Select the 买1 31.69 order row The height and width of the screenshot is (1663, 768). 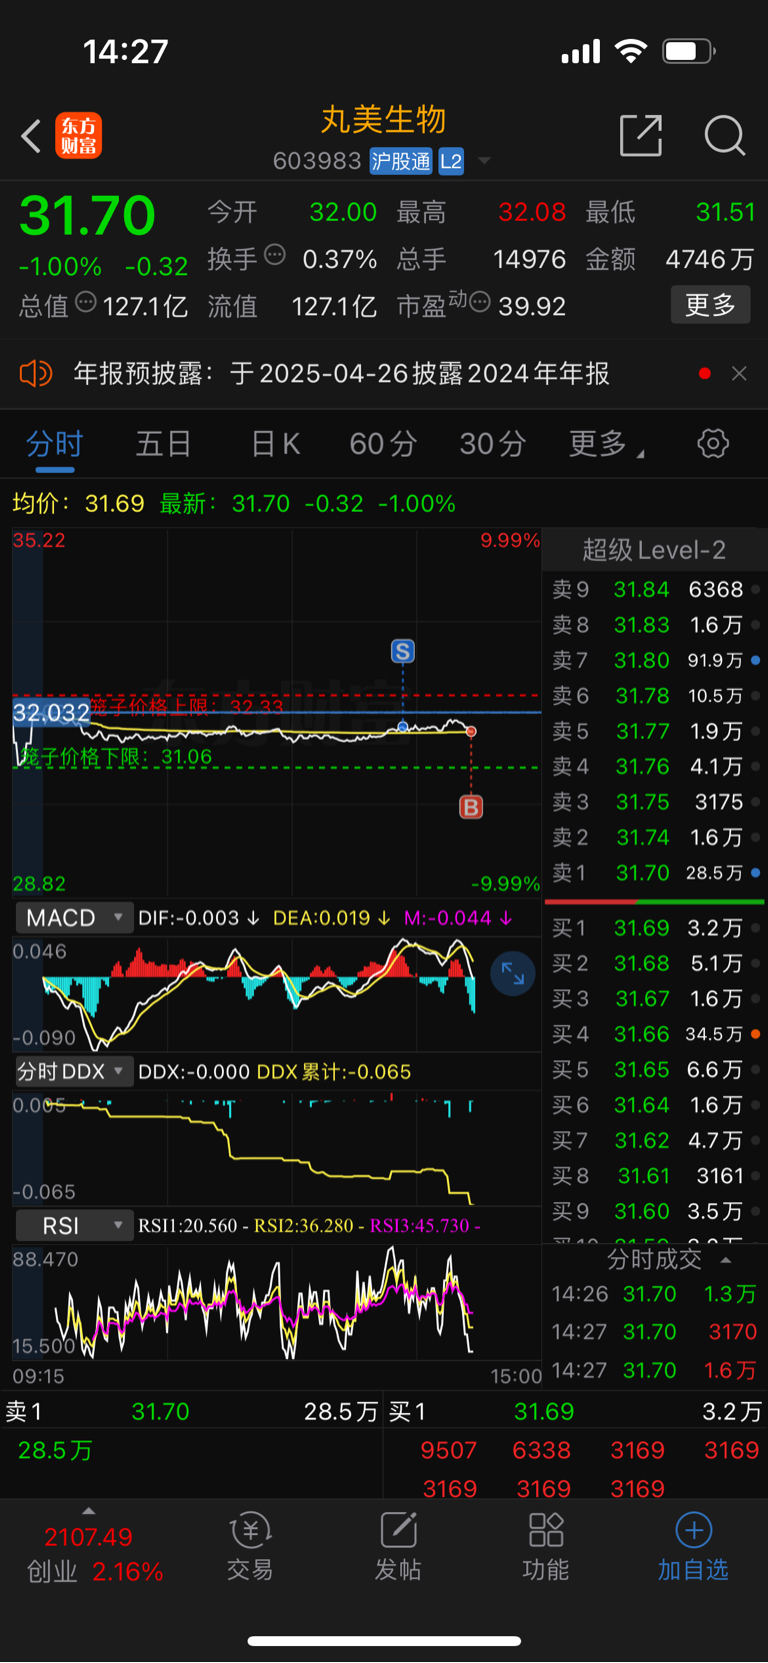click(655, 929)
